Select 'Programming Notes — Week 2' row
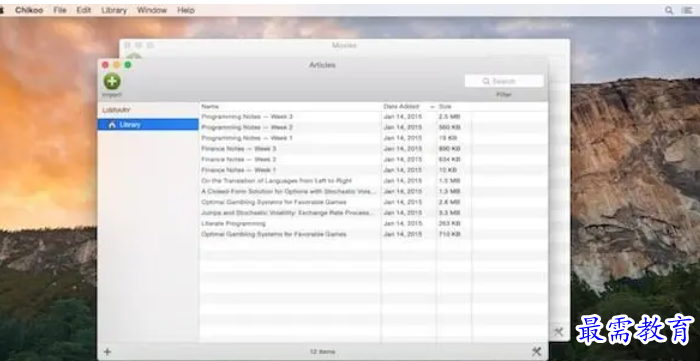This screenshot has width=700, height=361. [x=373, y=127]
